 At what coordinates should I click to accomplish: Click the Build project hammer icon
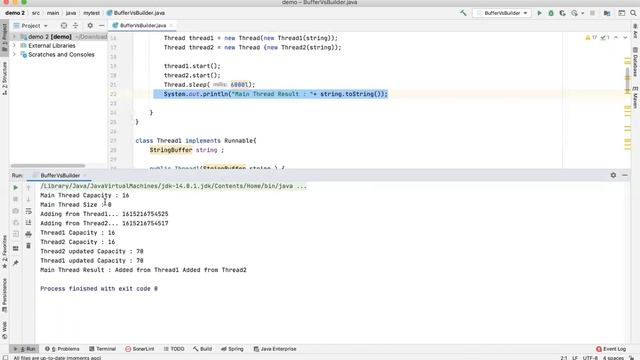point(463,13)
